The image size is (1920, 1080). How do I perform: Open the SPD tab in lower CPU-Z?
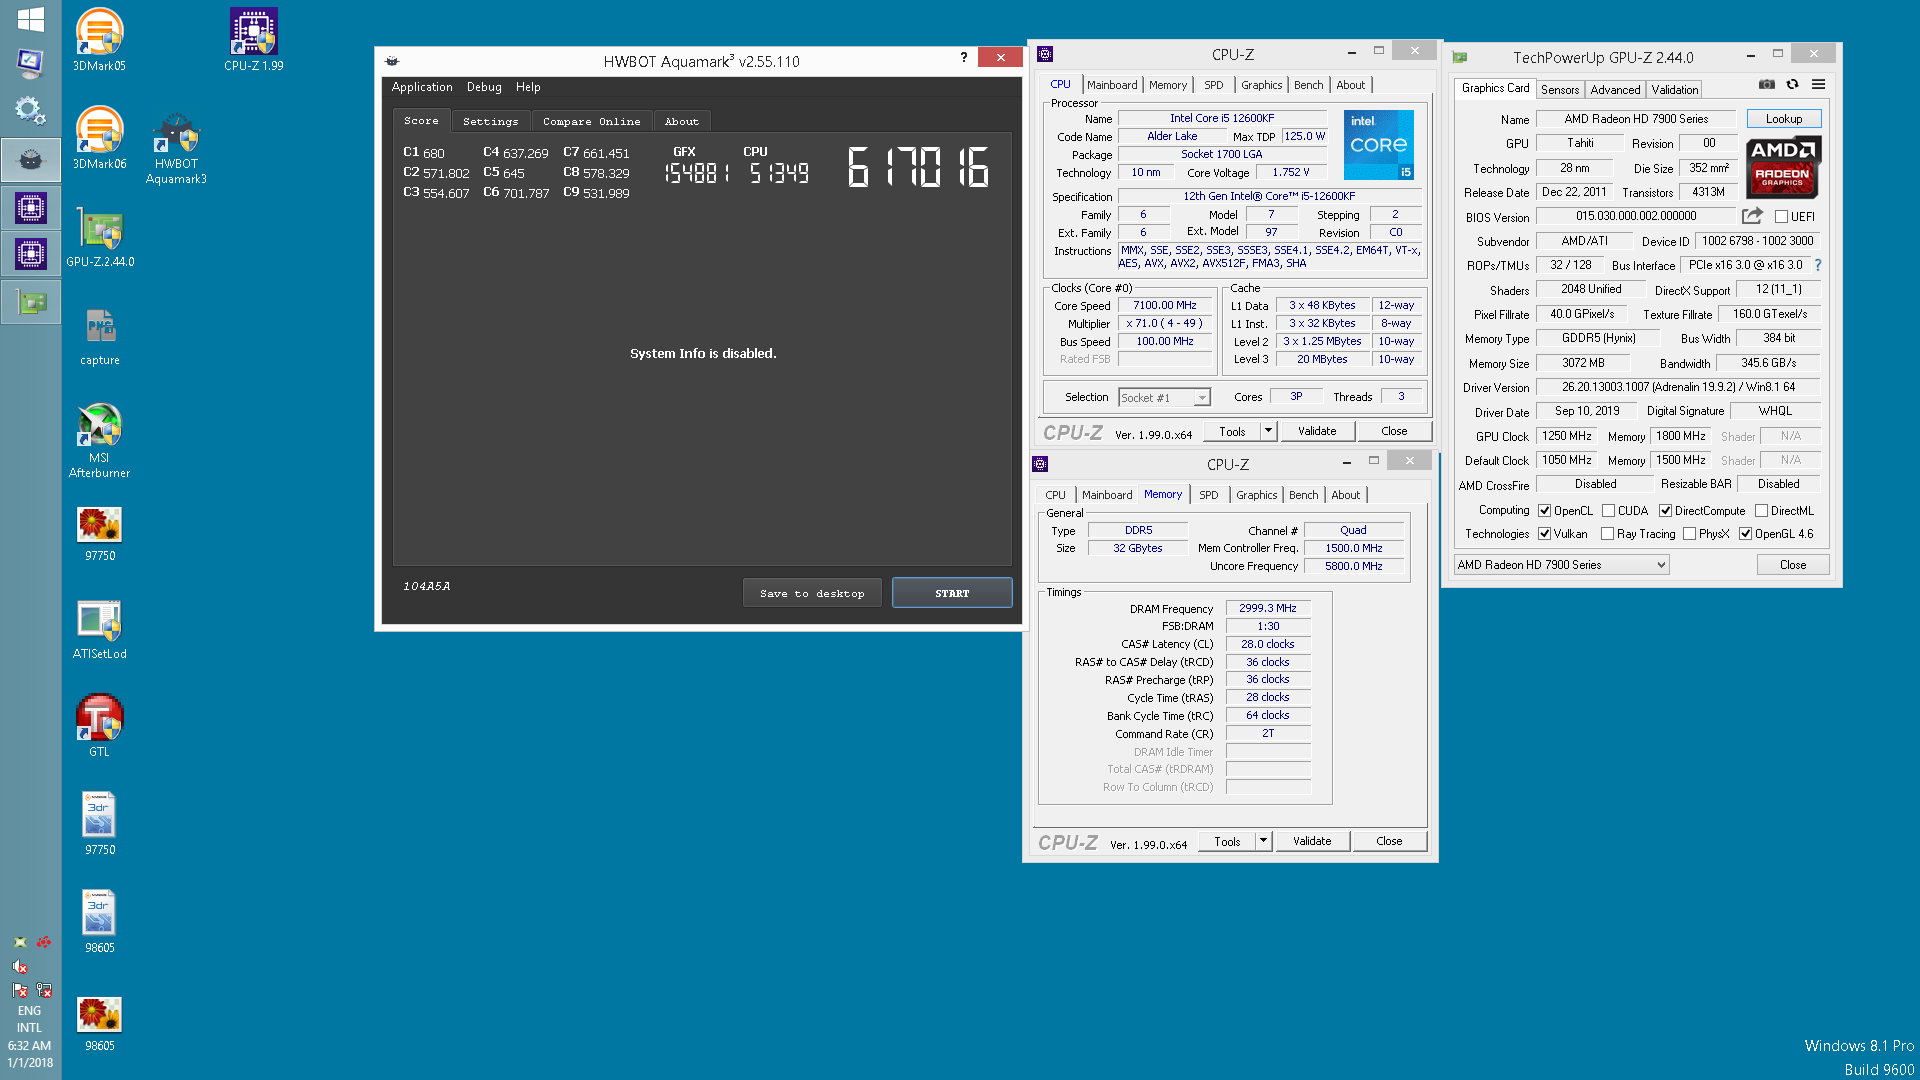(1208, 495)
